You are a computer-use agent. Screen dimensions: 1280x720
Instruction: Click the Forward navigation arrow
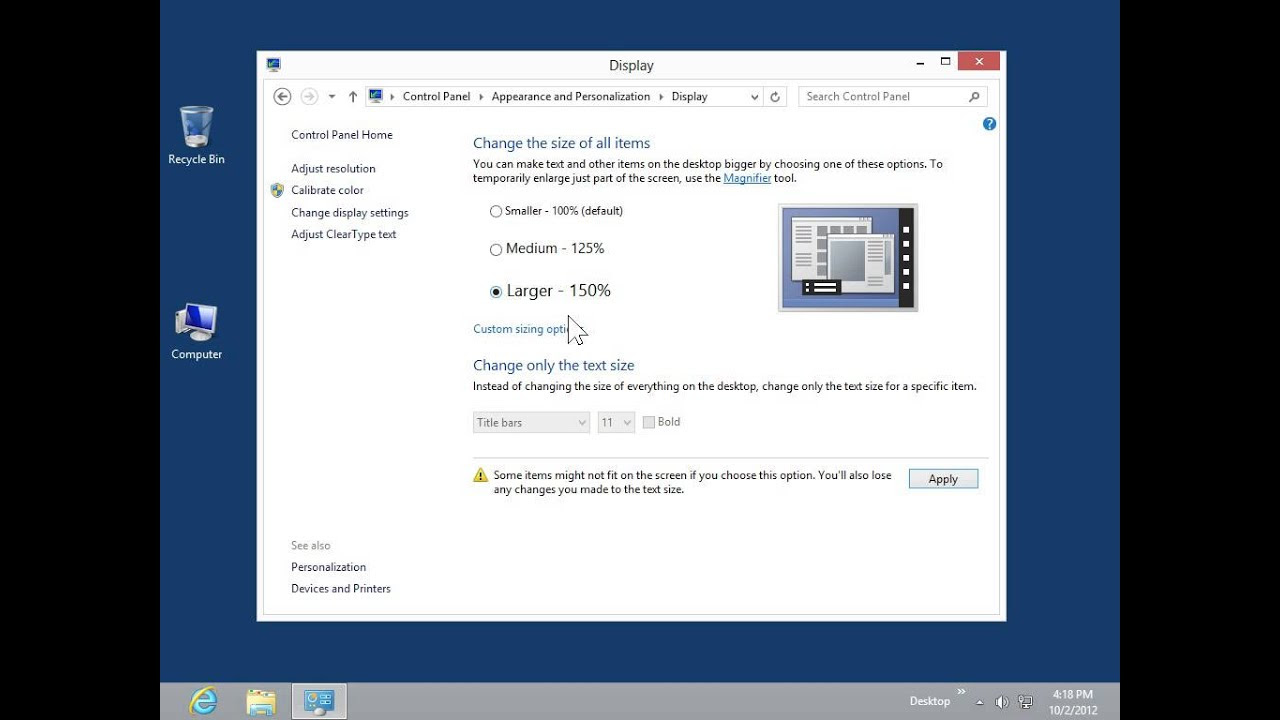point(309,96)
